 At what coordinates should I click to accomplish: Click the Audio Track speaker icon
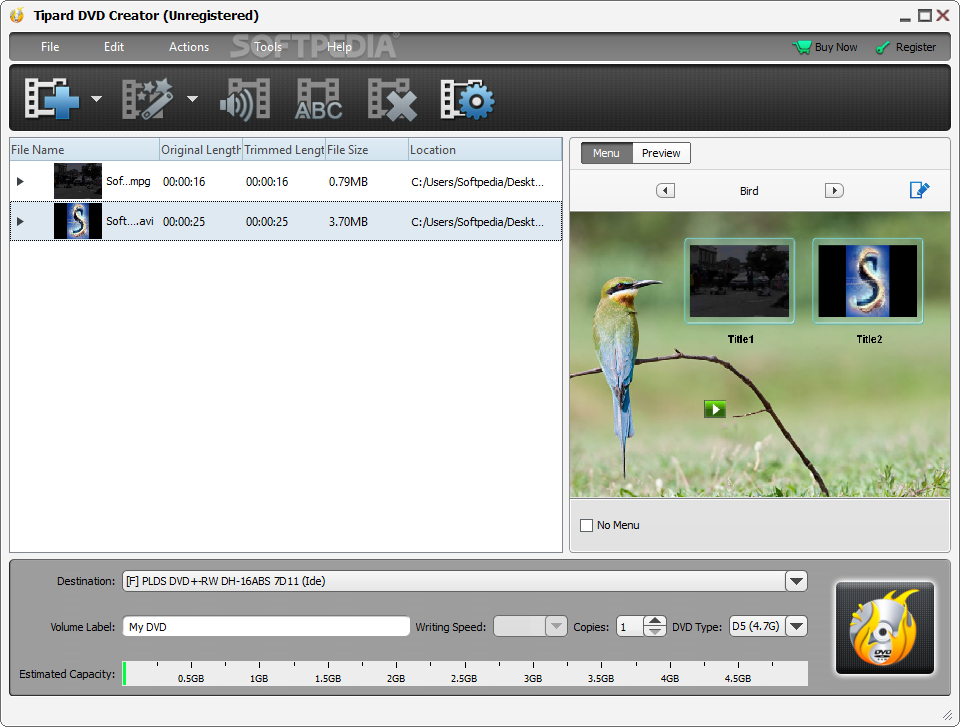245,99
